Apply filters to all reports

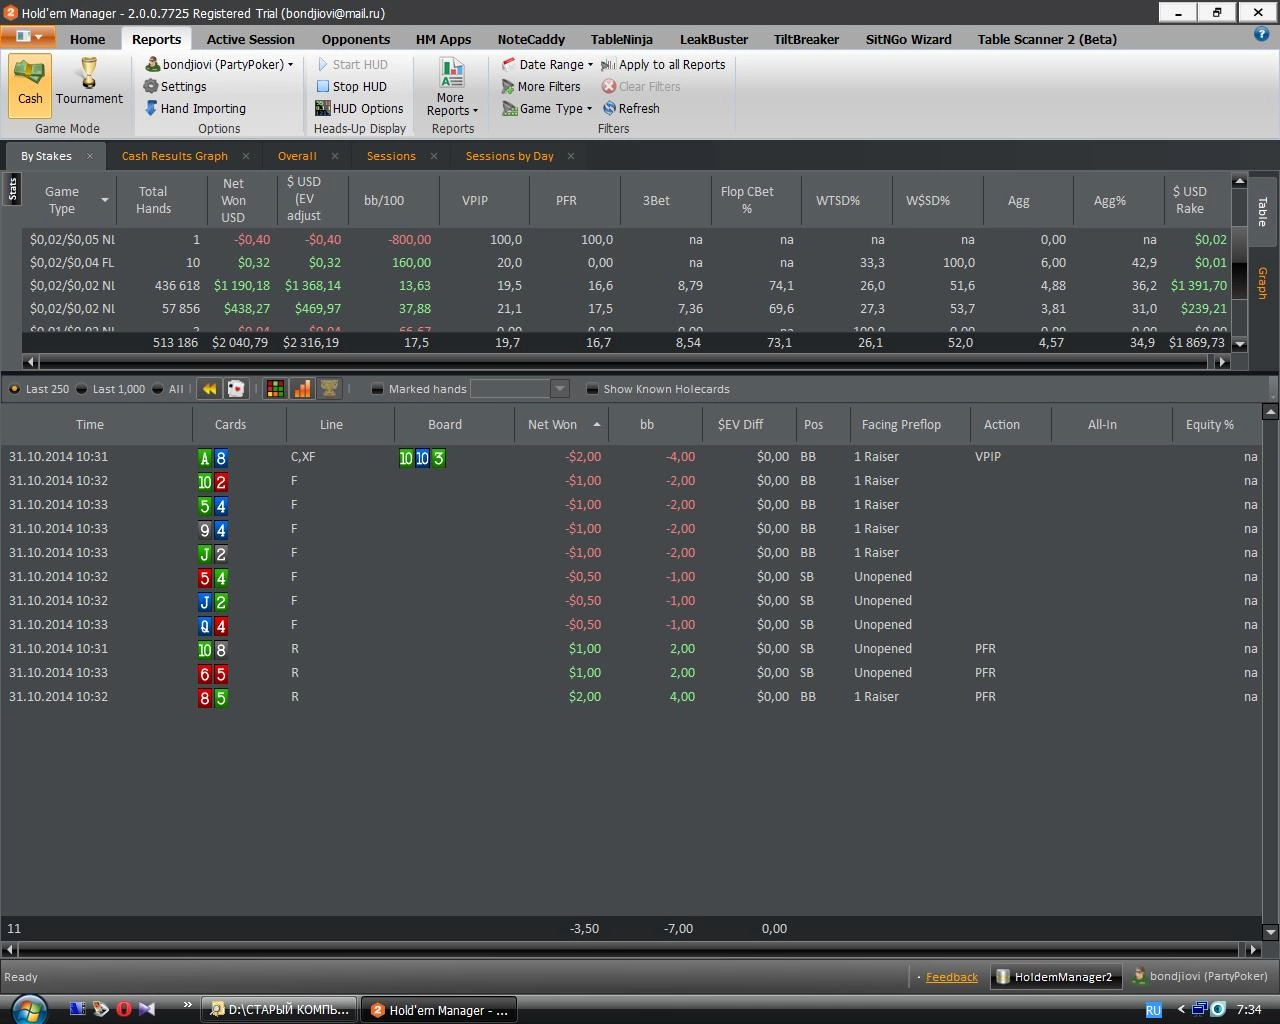(663, 65)
